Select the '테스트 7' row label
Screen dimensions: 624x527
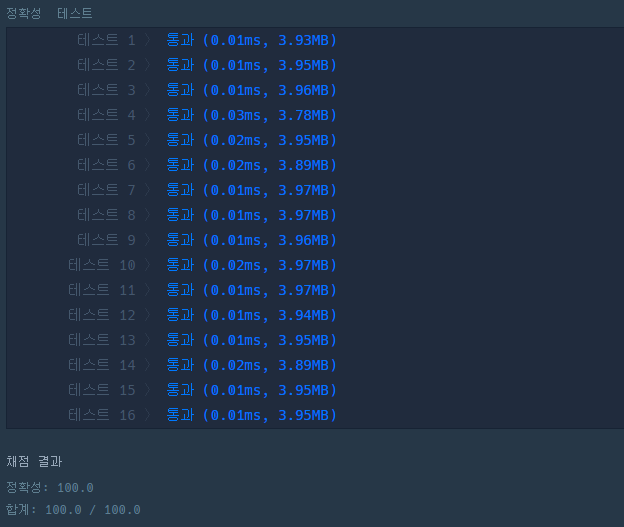(x=106, y=190)
